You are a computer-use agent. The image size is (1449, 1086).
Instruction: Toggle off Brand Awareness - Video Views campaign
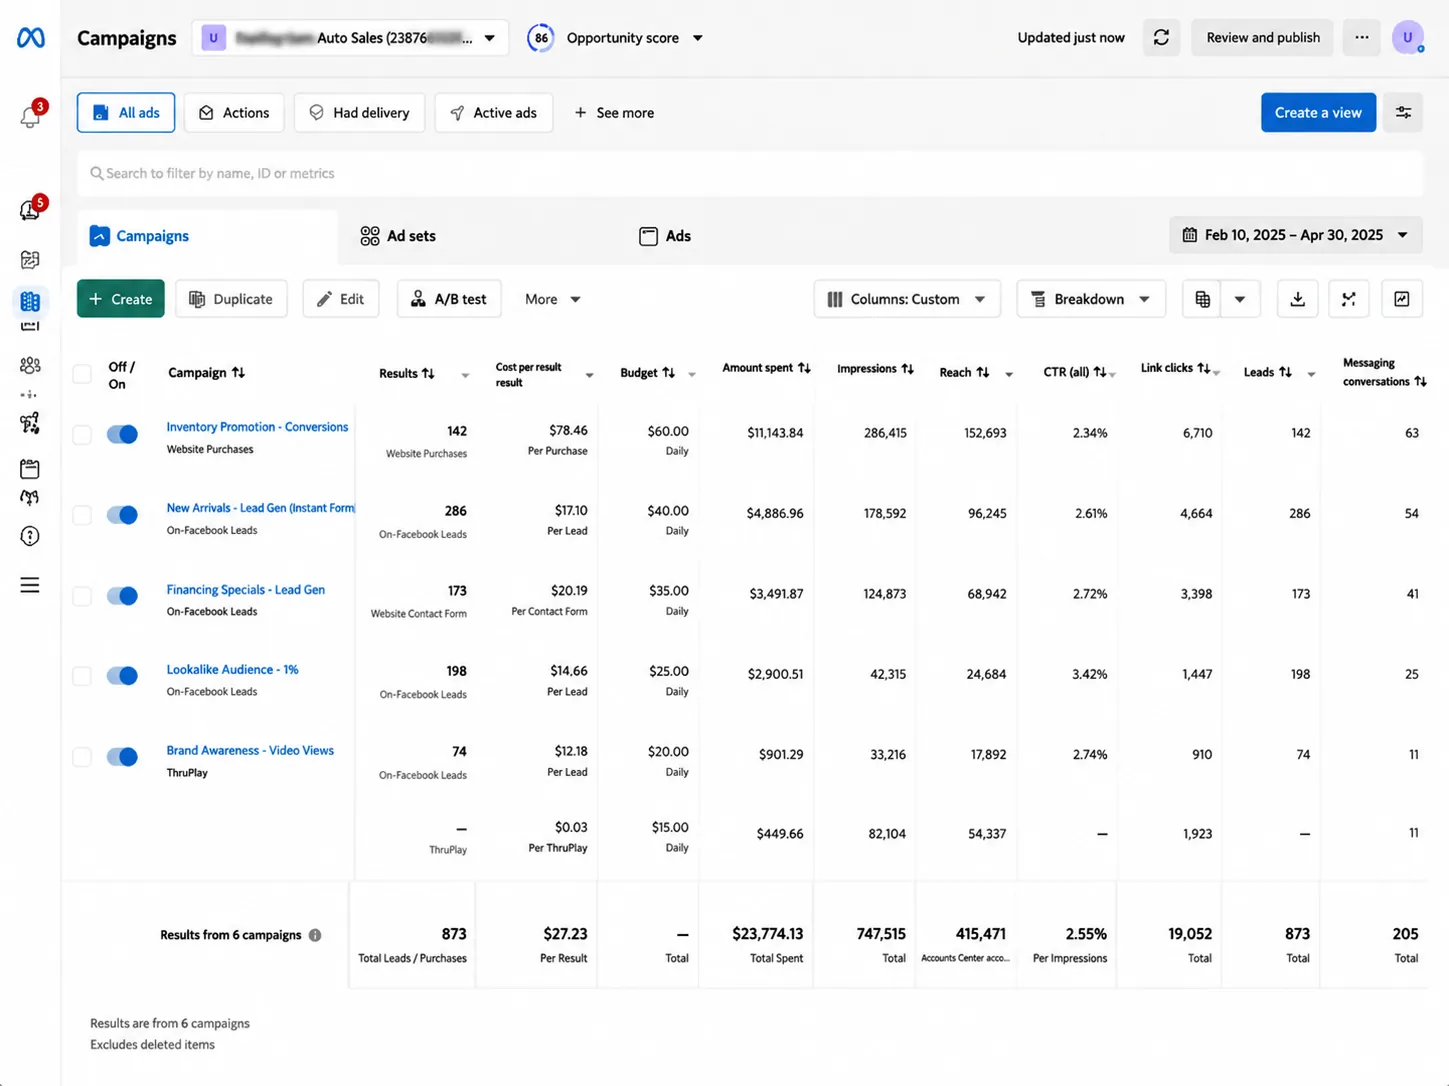(122, 757)
